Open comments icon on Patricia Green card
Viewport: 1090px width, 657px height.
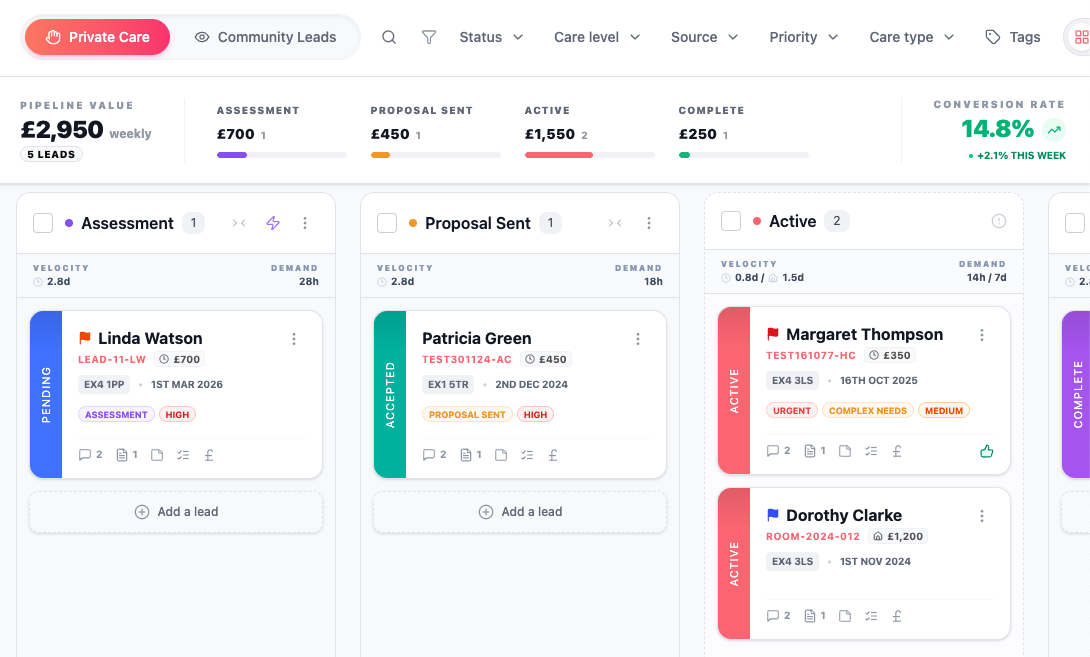coord(429,455)
